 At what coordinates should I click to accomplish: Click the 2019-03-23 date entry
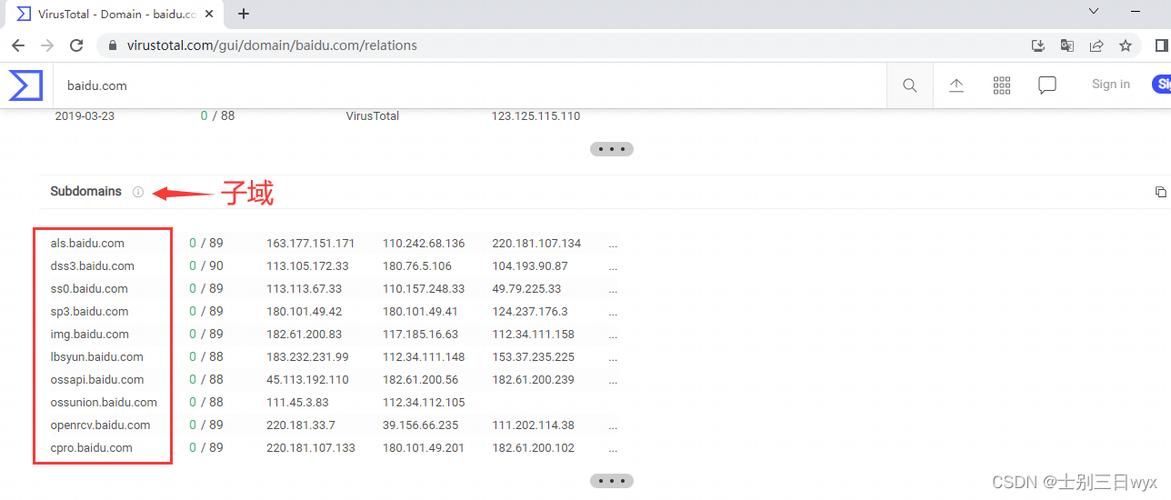tap(85, 116)
